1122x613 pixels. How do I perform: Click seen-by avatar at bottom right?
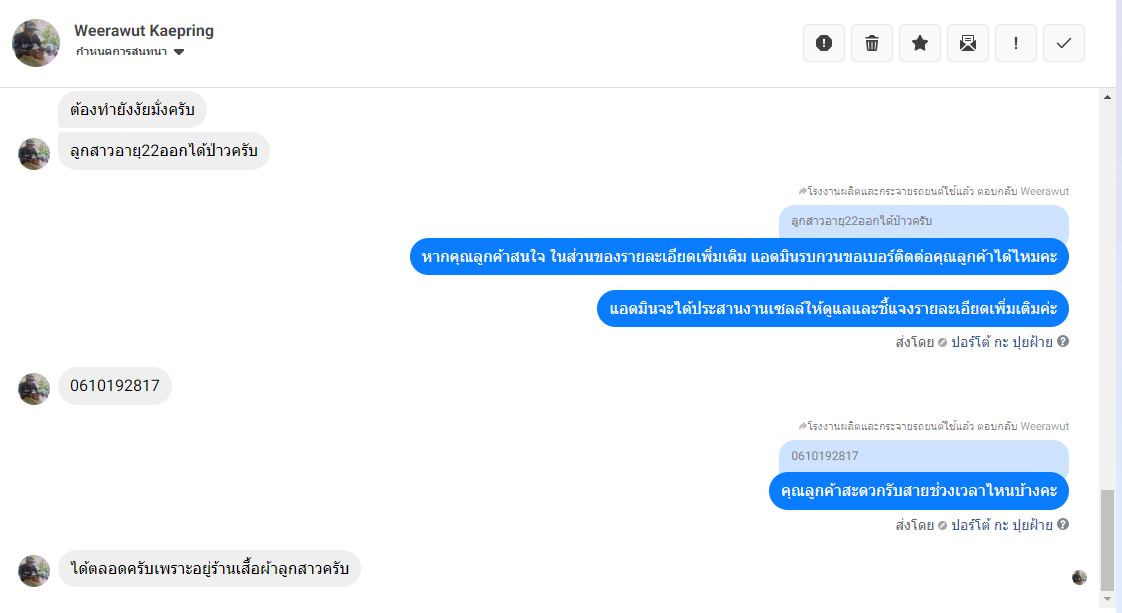pyautogui.click(x=1079, y=577)
